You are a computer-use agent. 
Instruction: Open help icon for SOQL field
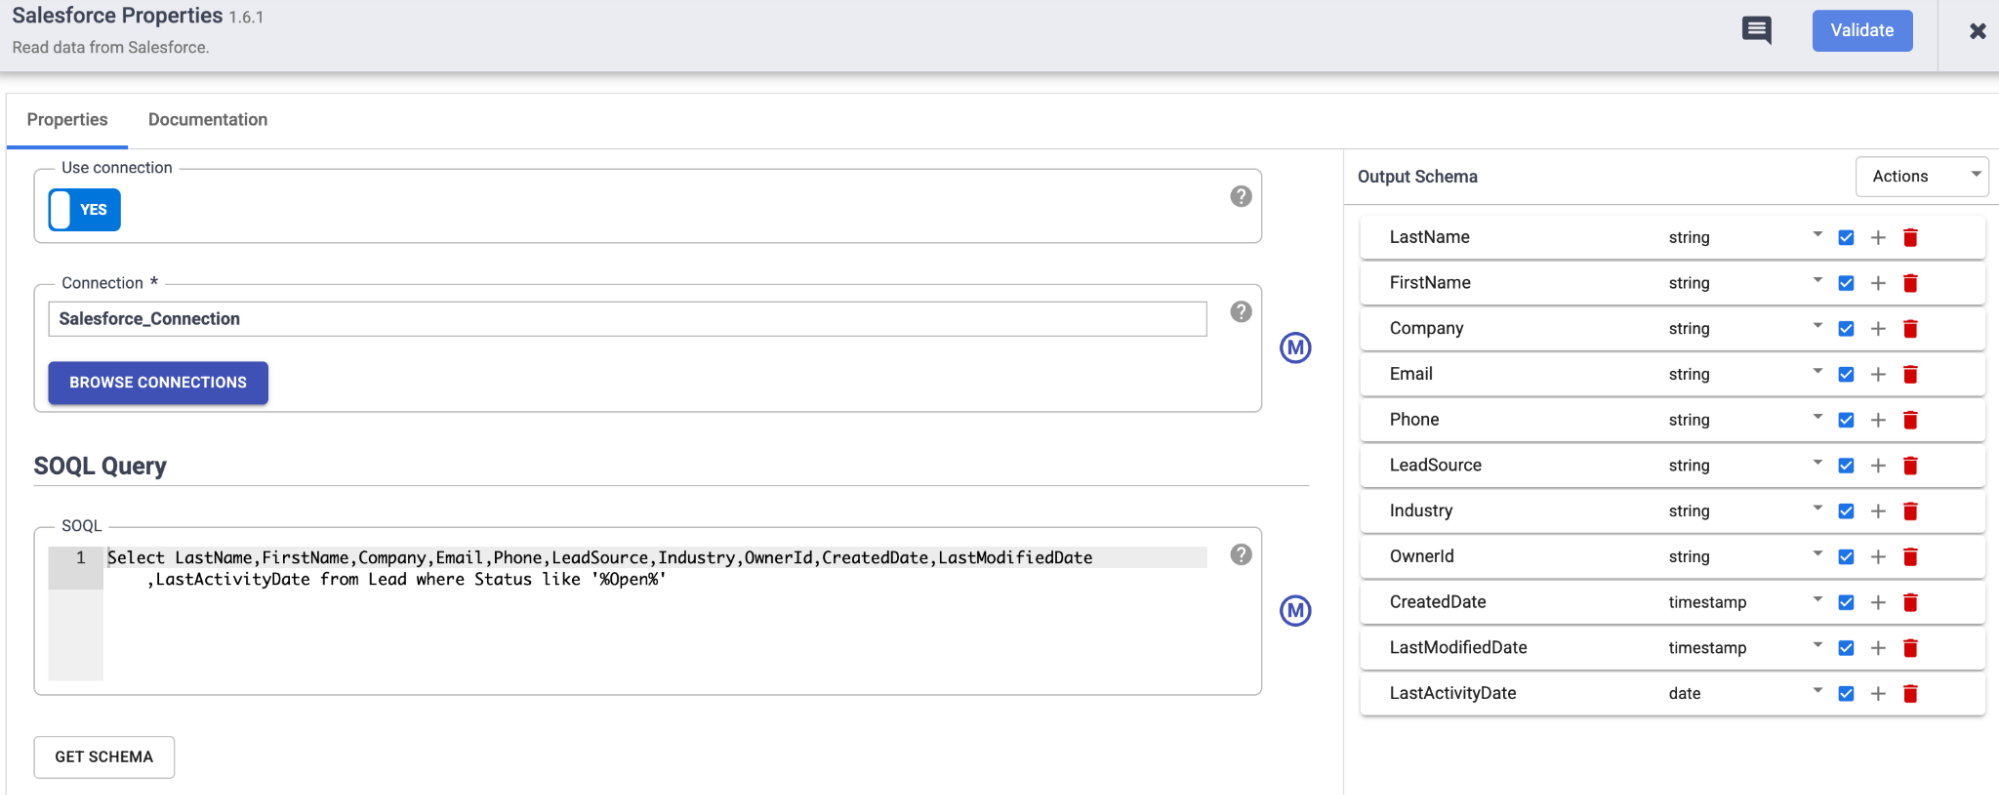[1240, 555]
